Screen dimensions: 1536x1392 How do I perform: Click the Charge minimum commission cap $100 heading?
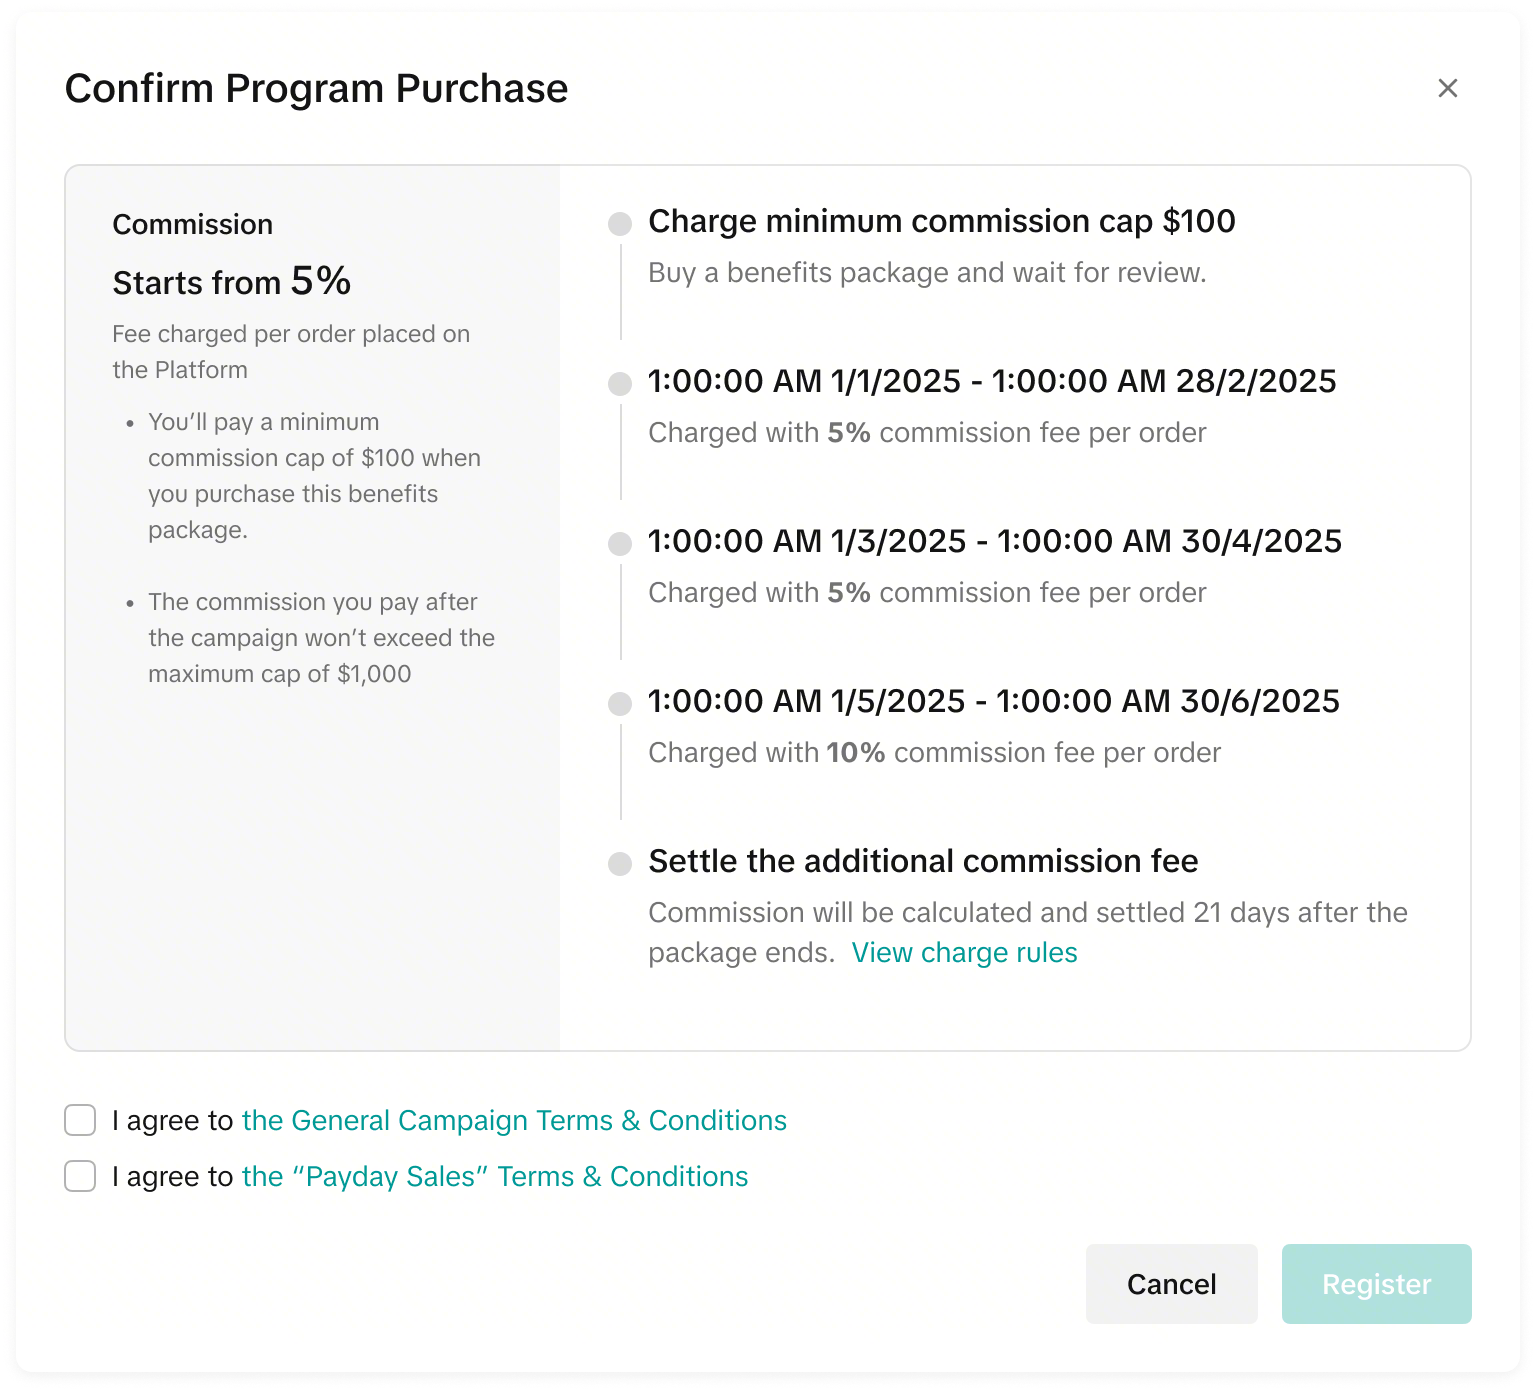click(941, 221)
